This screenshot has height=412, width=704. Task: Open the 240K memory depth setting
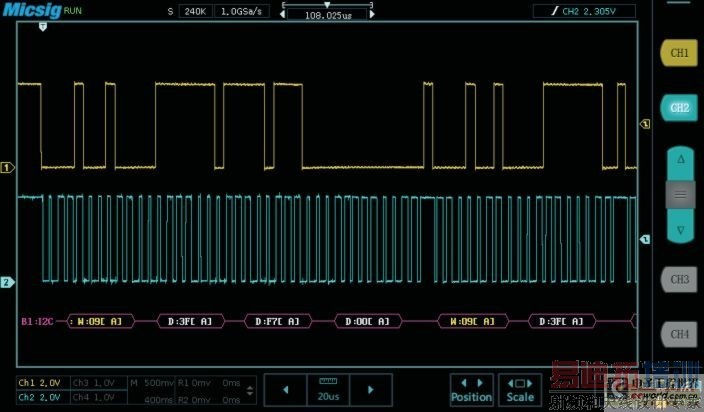point(195,11)
